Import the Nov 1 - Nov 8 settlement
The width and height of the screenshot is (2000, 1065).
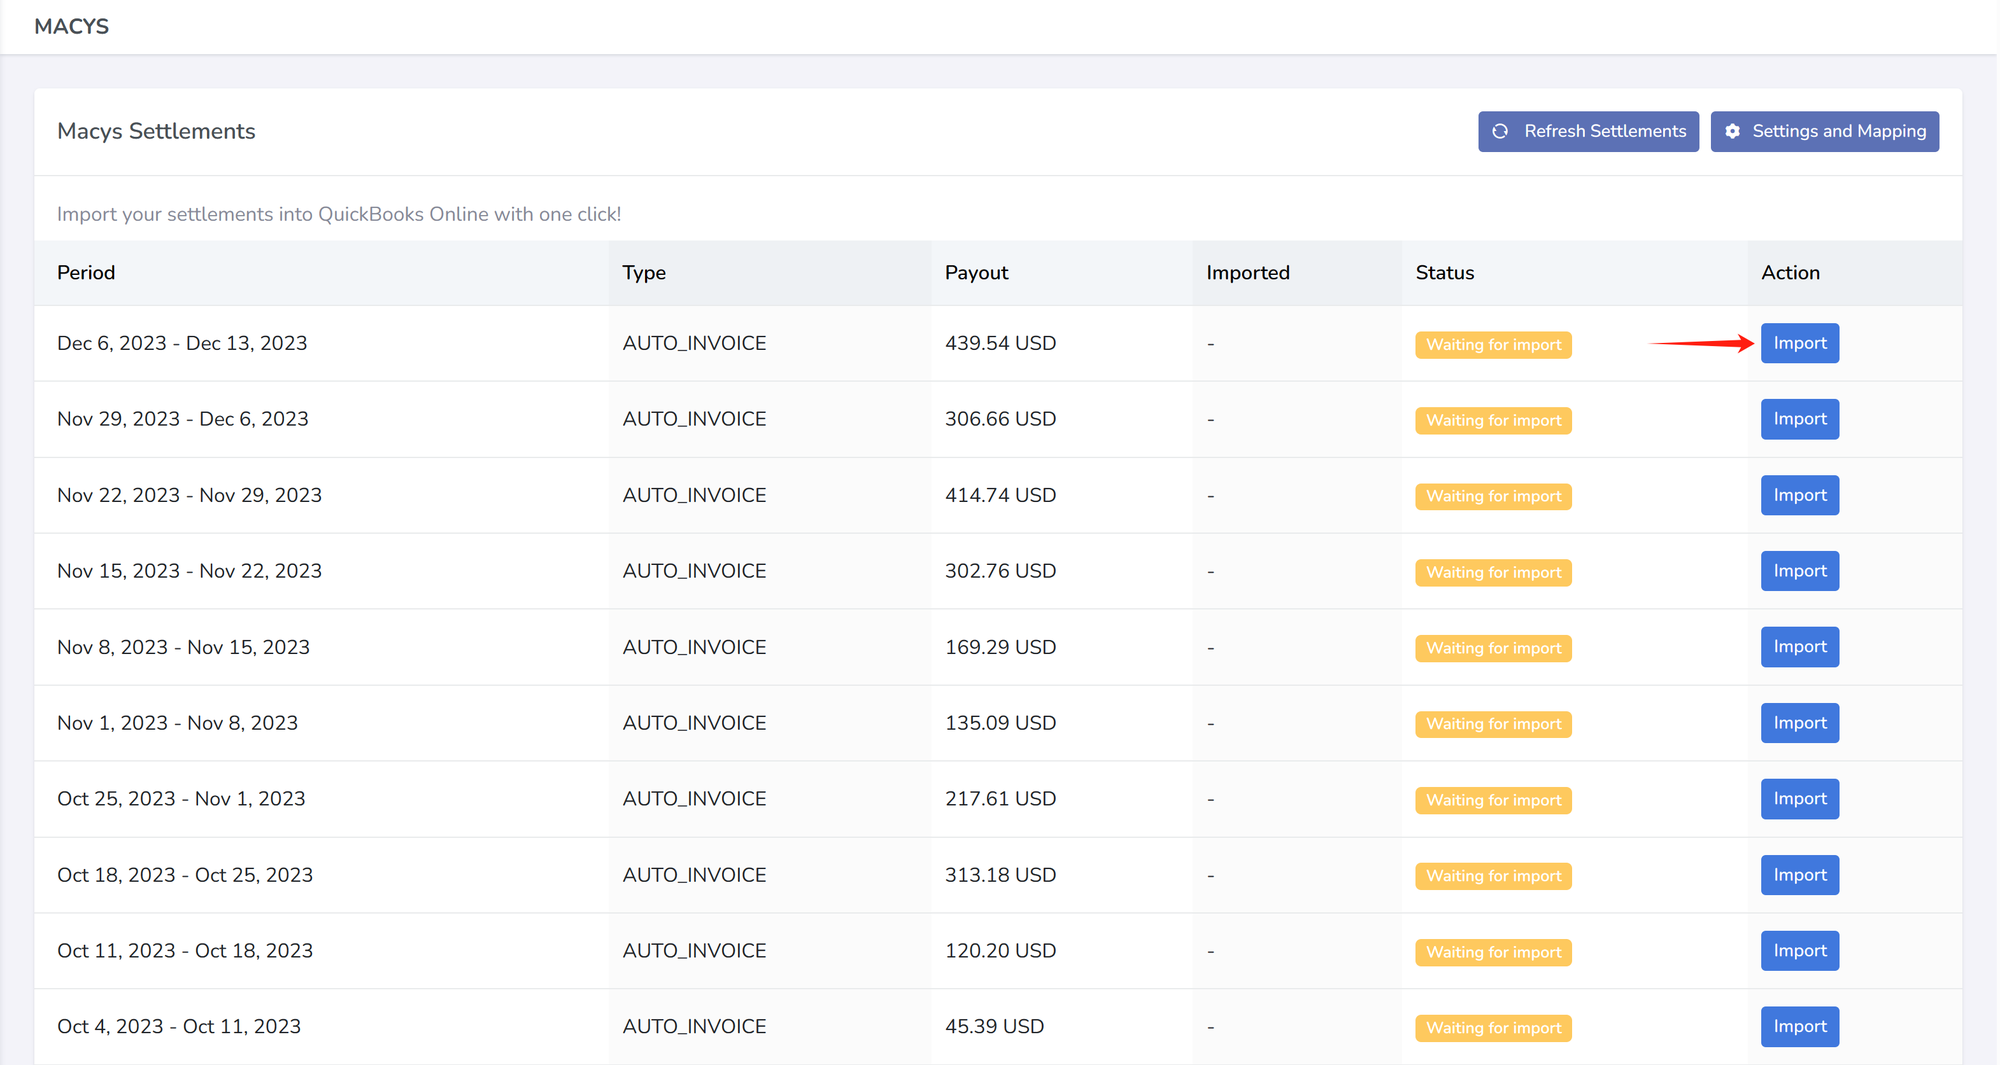tap(1799, 723)
